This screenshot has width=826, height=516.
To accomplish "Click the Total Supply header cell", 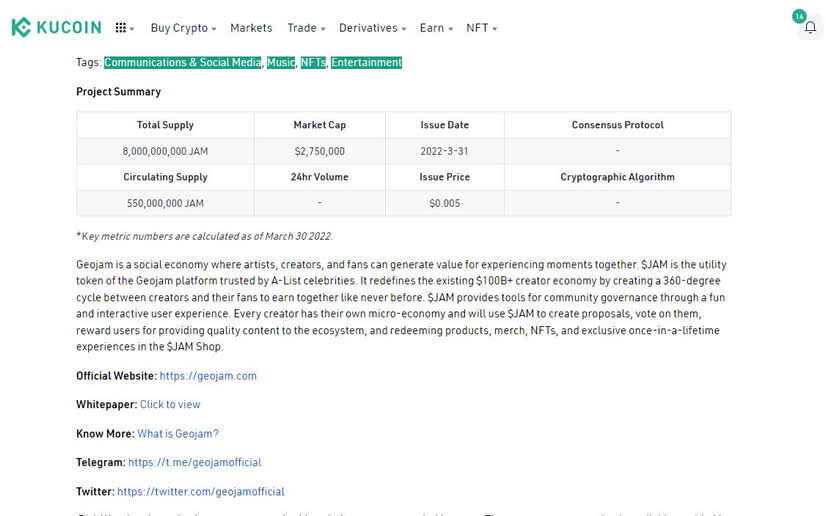I will (165, 125).
